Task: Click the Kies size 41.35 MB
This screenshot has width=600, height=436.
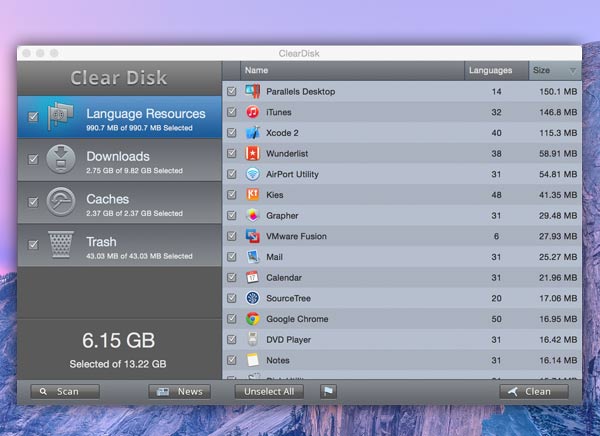Action: 558,195
